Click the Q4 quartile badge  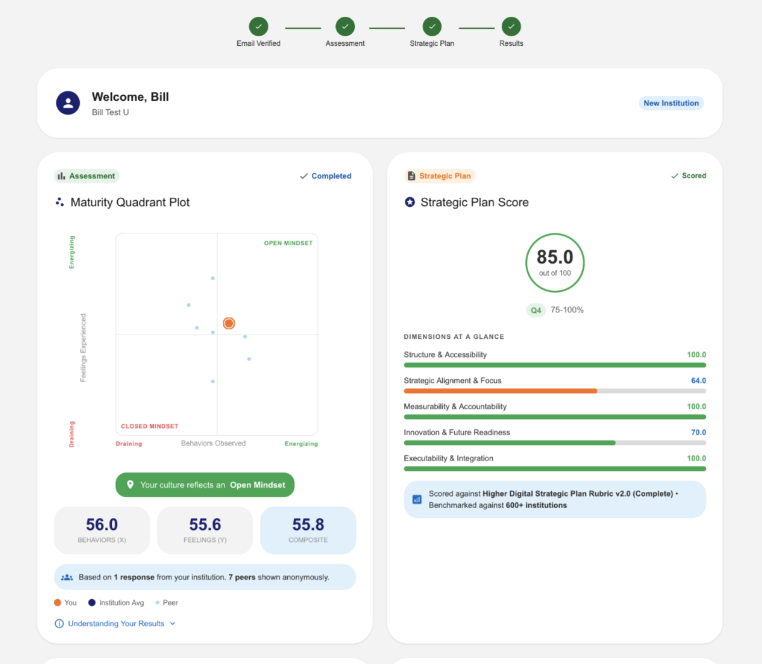point(536,310)
